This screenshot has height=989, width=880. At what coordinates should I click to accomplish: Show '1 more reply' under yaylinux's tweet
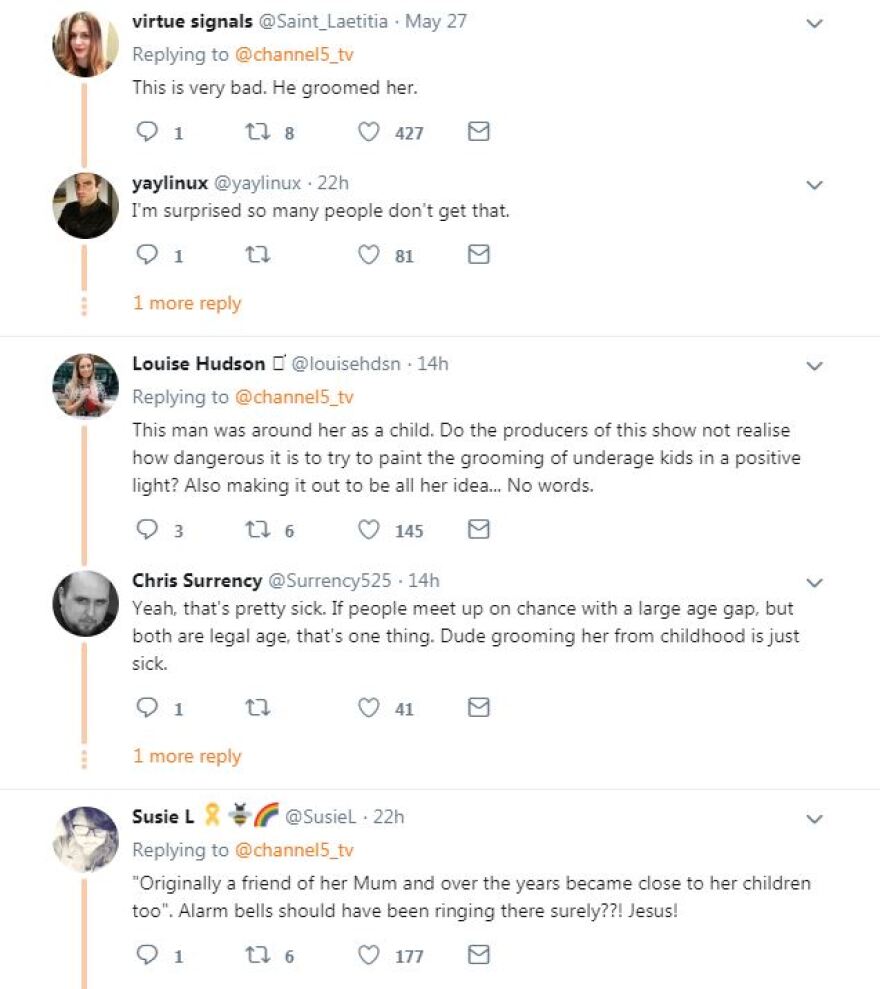point(187,303)
